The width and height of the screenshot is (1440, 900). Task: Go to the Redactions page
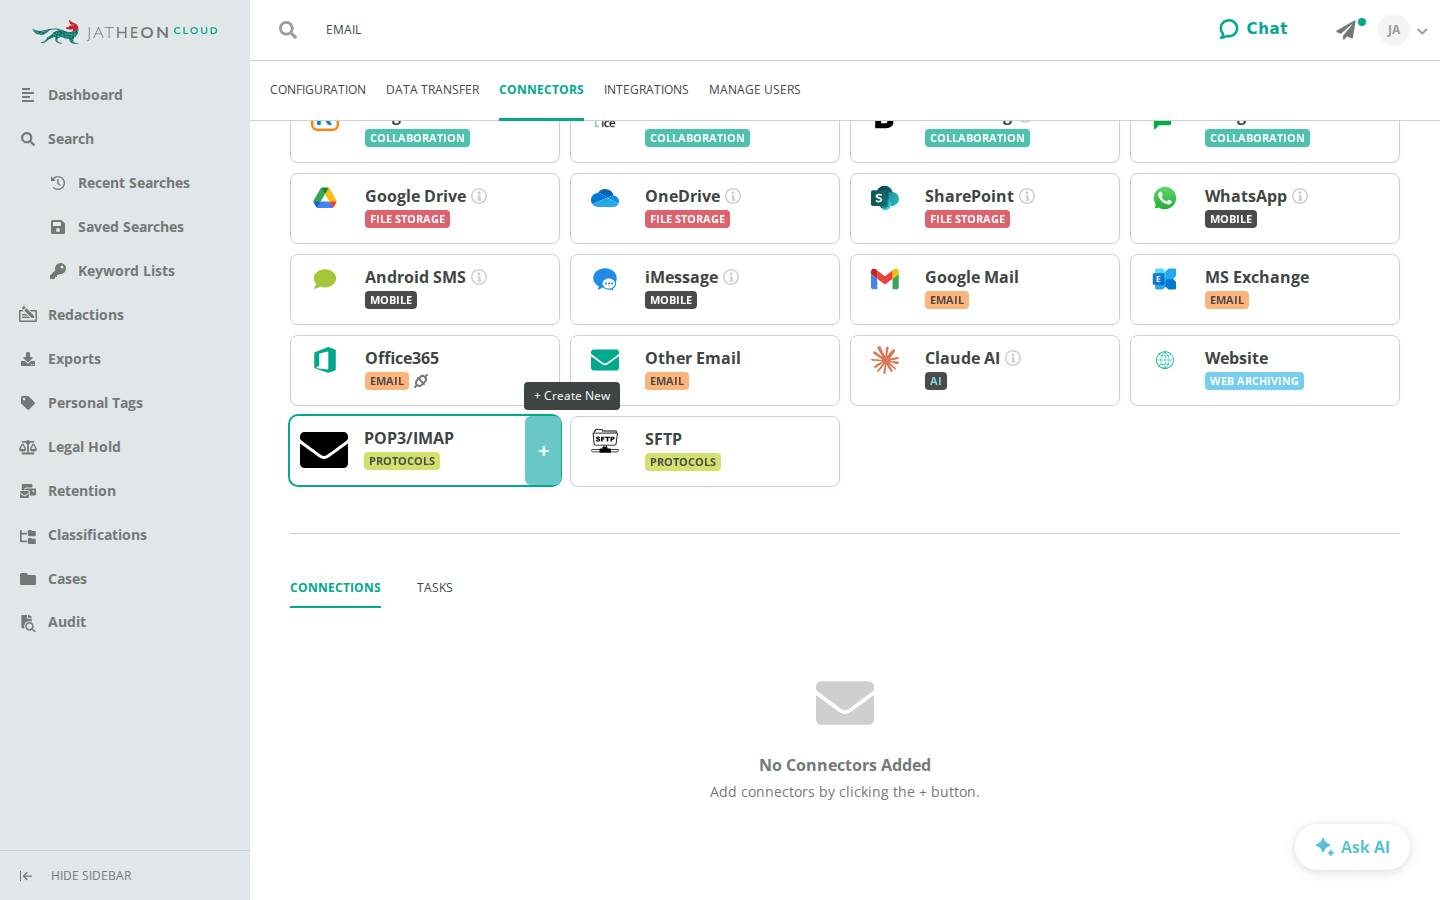tap(86, 315)
